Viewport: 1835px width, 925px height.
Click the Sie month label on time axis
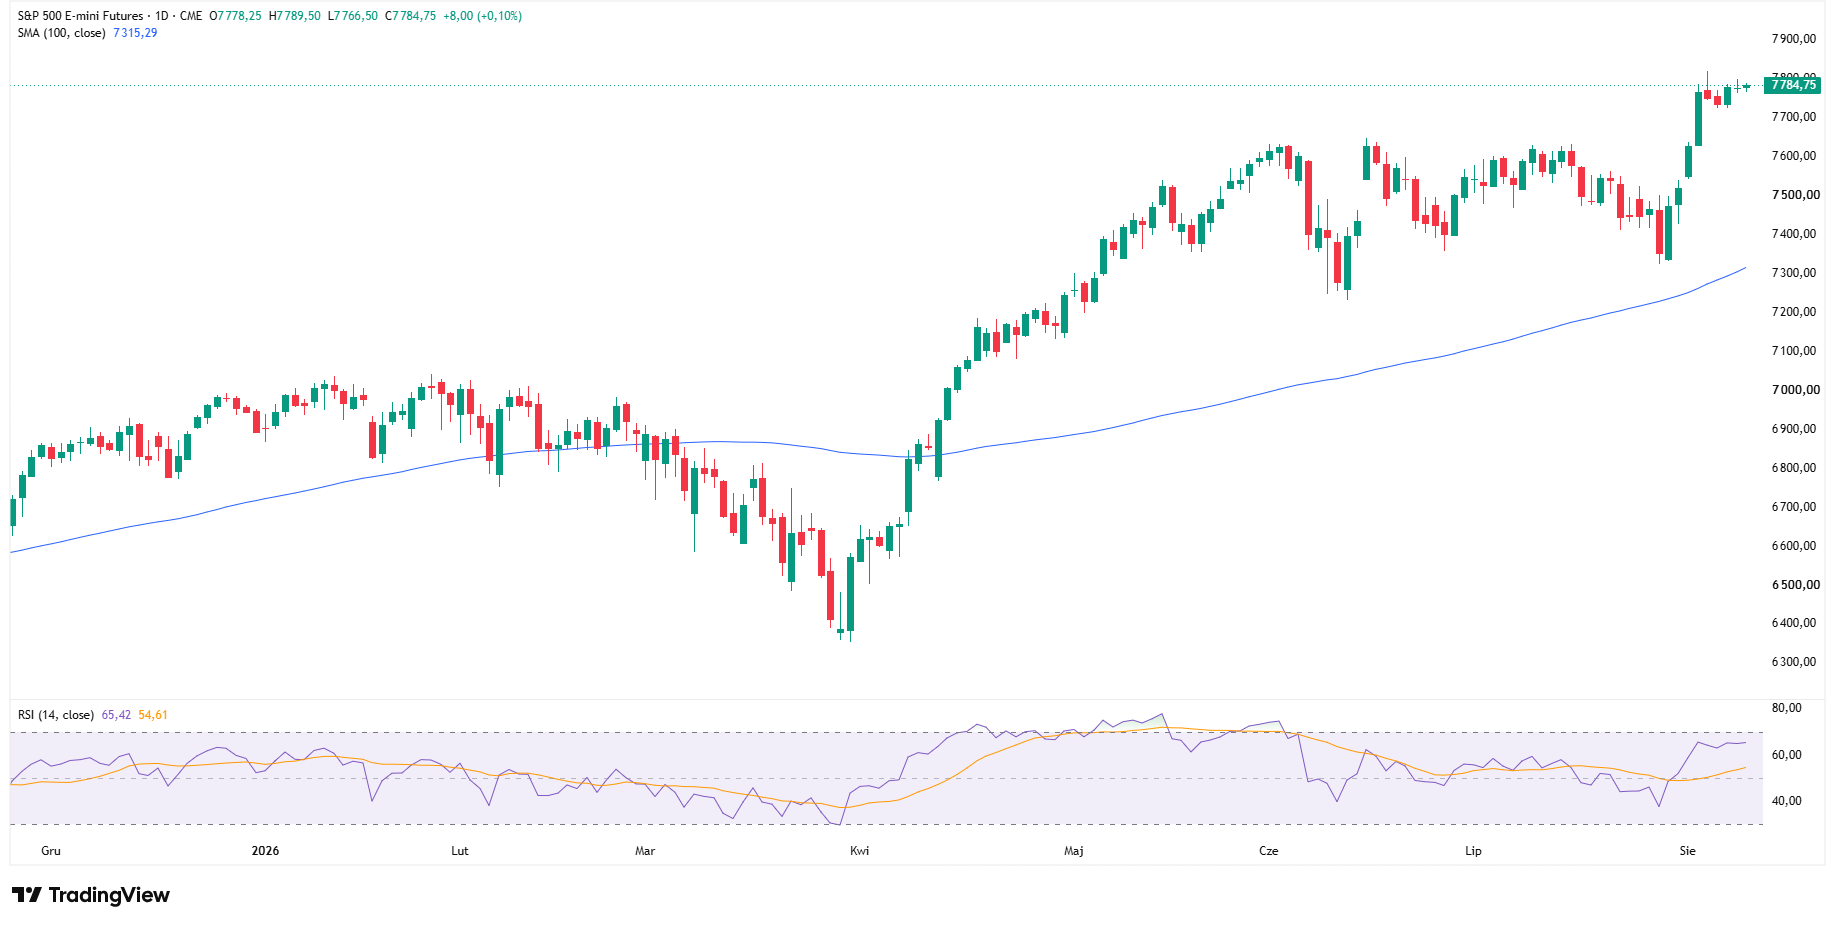[x=1688, y=851]
